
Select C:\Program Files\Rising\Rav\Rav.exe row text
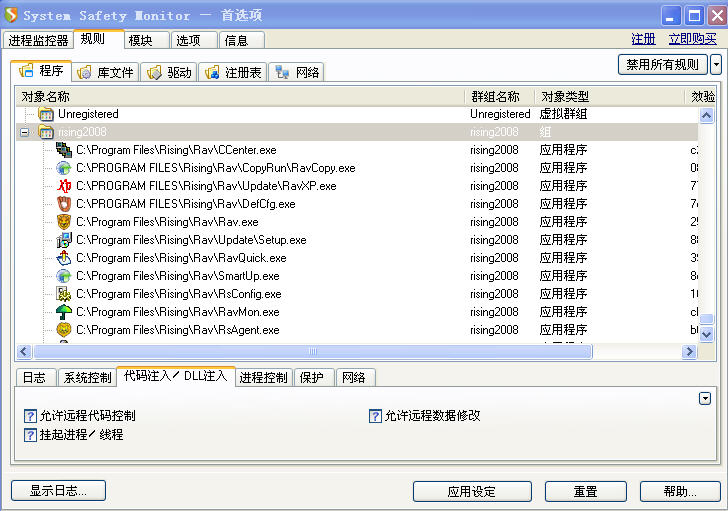tap(167, 222)
